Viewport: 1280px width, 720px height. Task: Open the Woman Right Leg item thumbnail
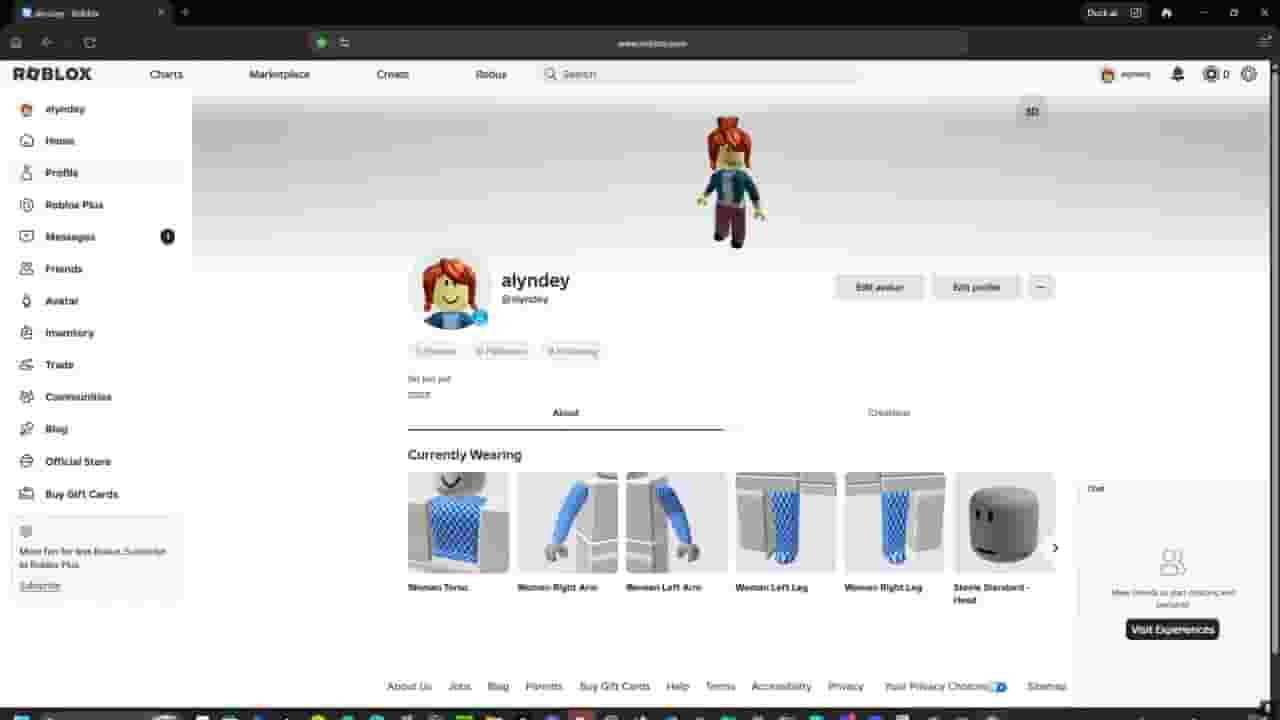tap(895, 522)
